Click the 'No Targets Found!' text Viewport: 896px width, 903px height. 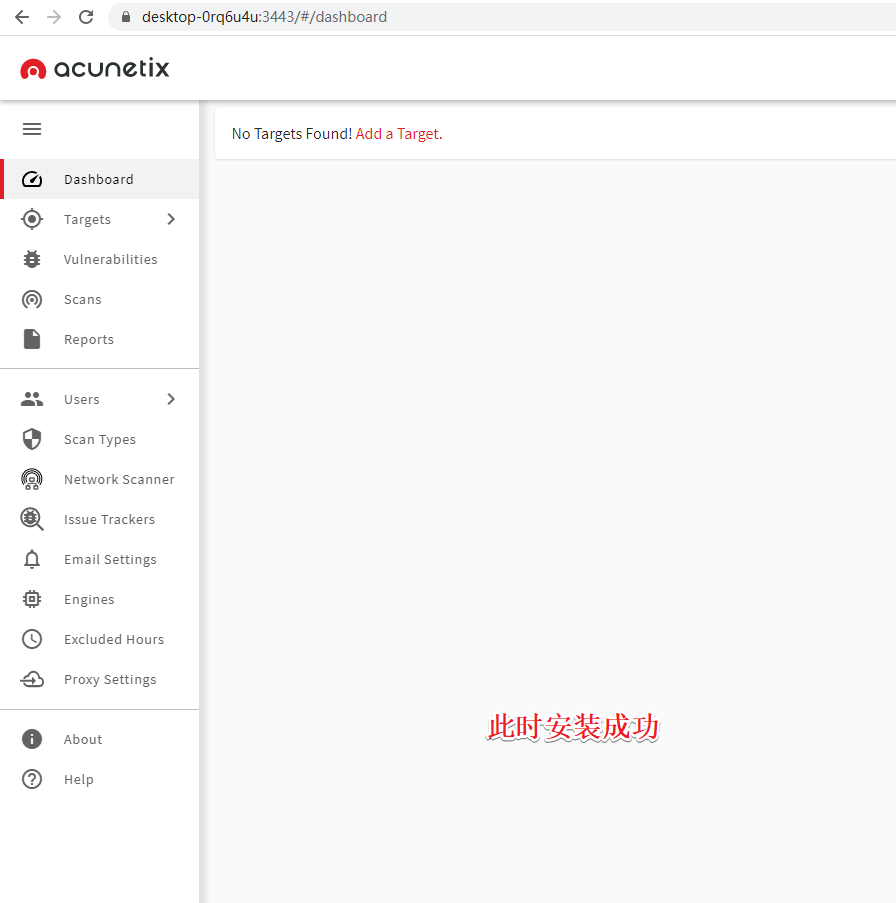point(291,134)
